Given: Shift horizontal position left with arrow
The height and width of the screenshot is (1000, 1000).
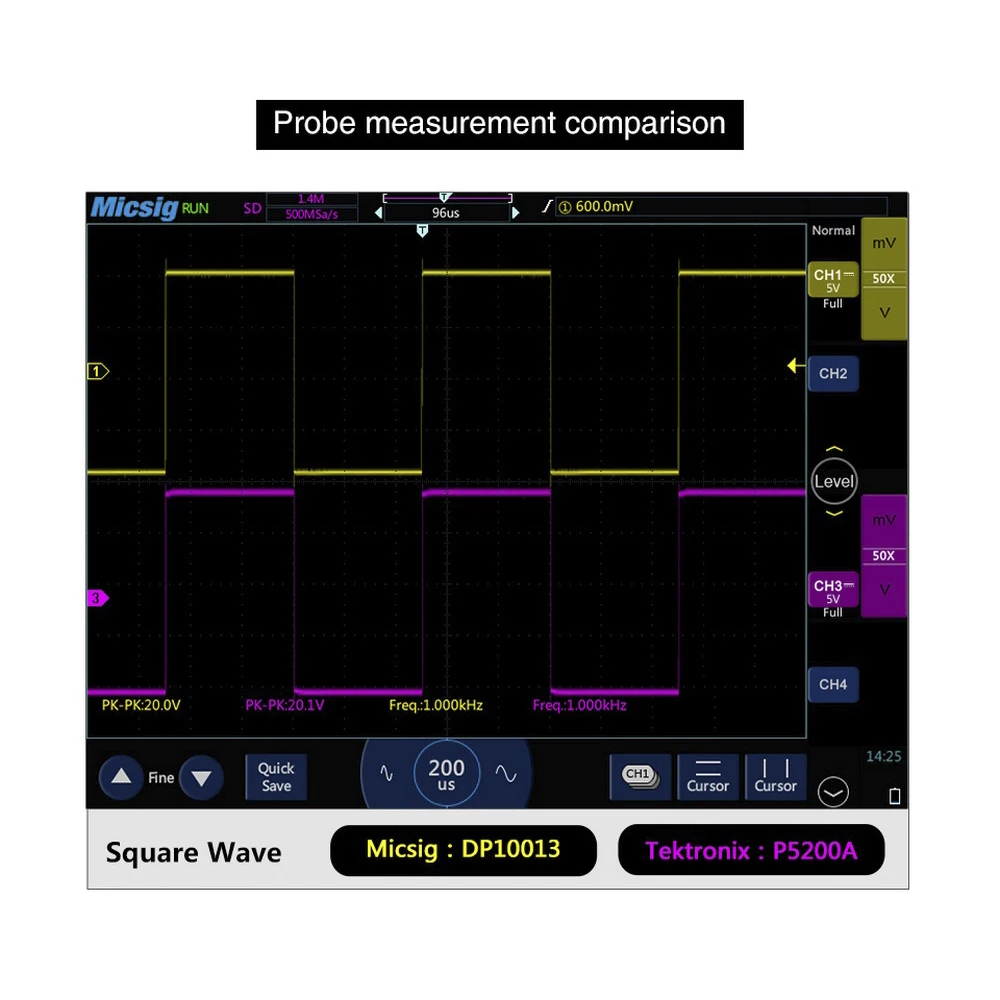Looking at the screenshot, I should (x=378, y=213).
